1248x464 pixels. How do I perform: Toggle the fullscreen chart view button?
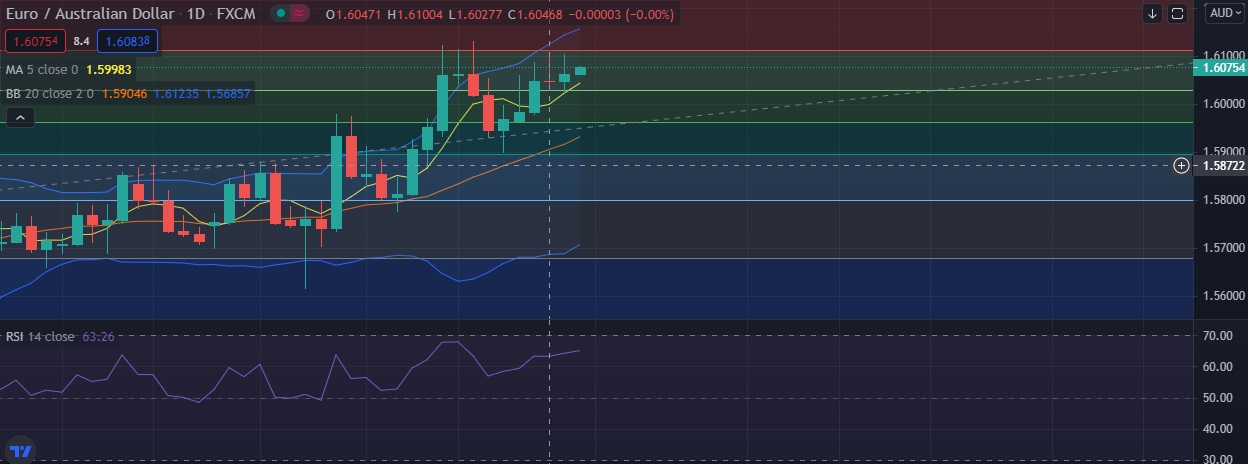click(1178, 13)
